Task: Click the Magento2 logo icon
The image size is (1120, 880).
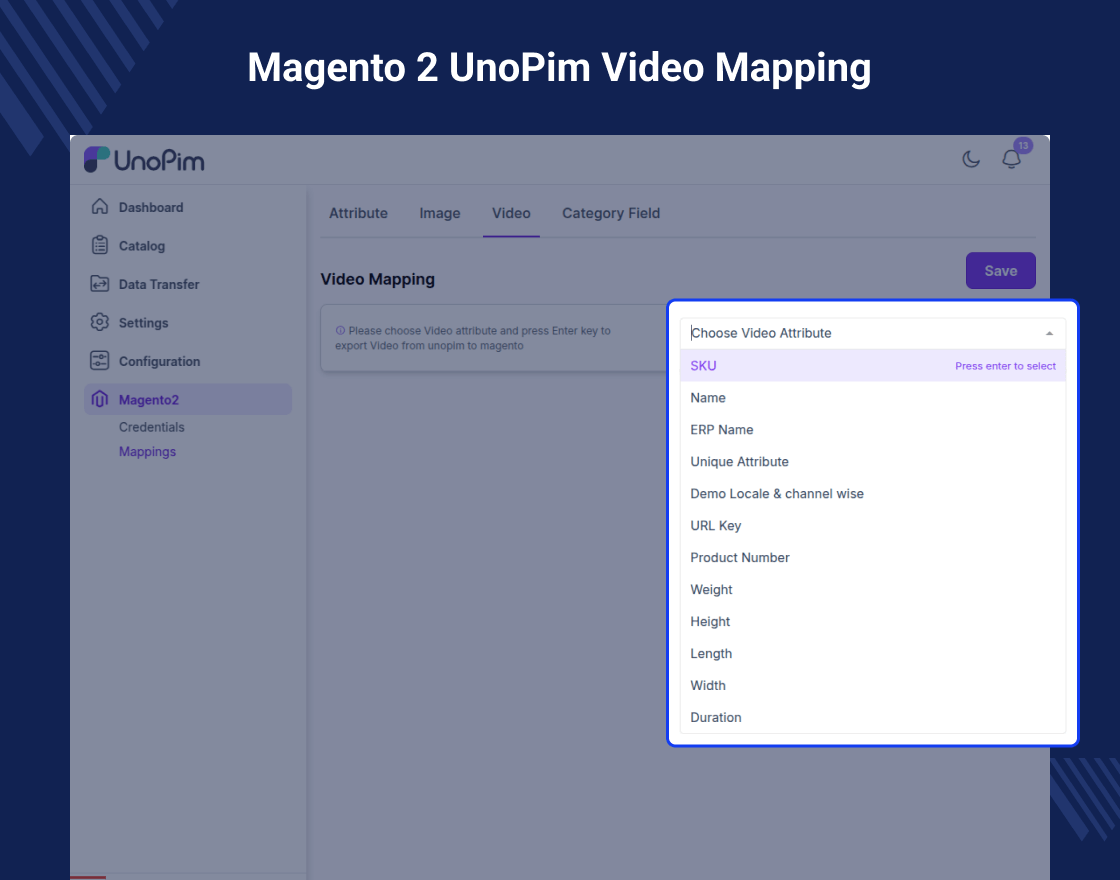Action: pos(100,399)
